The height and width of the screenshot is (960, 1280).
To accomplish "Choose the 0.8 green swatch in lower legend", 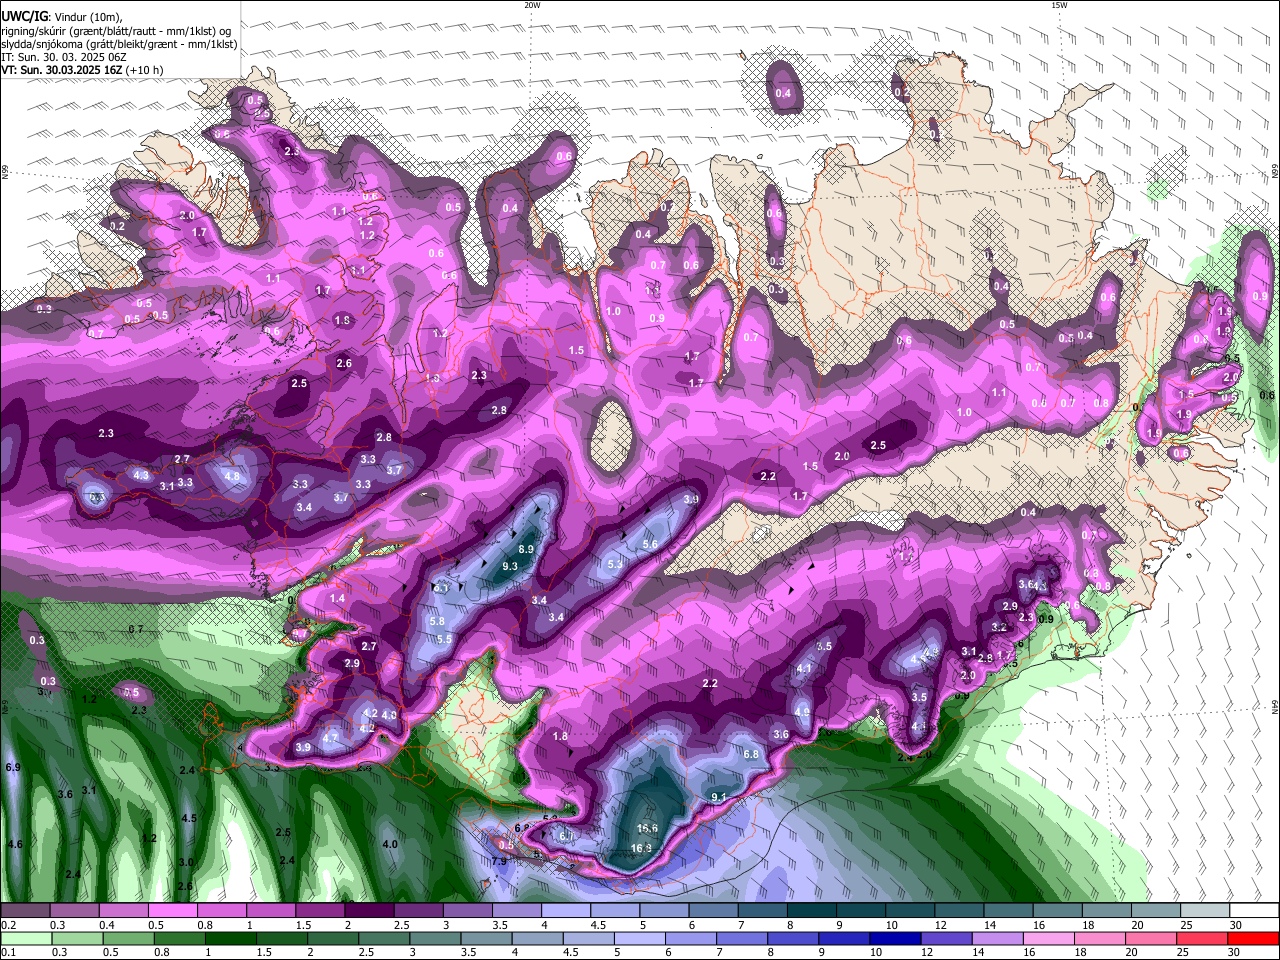I will point(179,938).
